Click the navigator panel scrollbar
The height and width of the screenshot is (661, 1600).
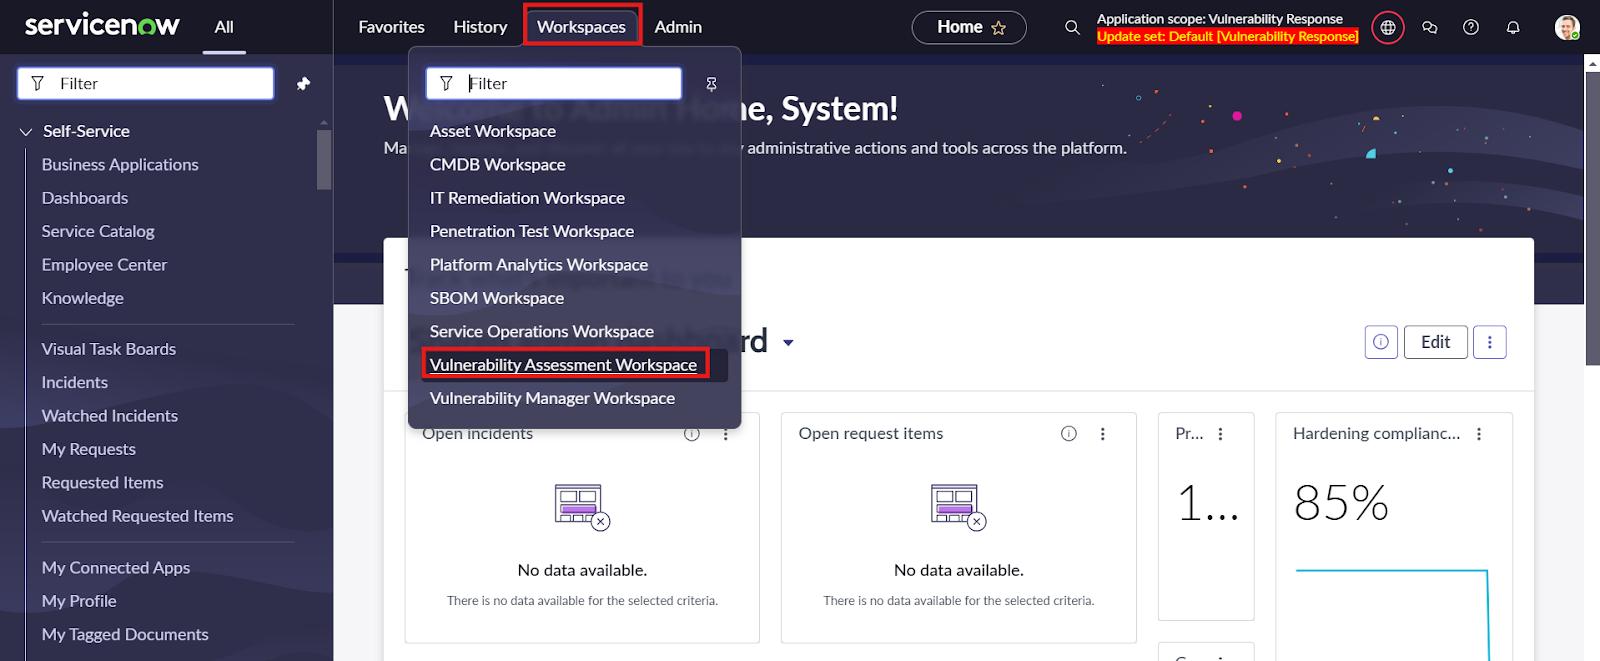click(x=324, y=158)
